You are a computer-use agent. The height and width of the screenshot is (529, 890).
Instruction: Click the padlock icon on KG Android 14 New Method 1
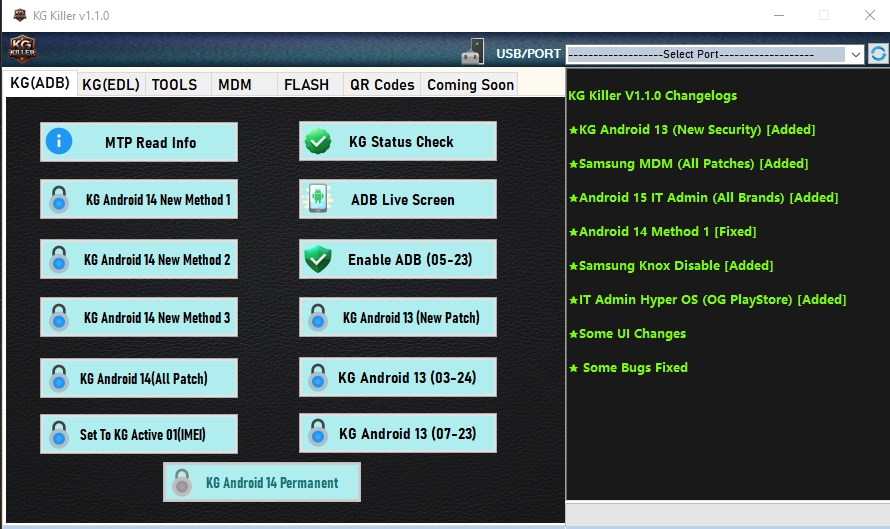[59, 200]
